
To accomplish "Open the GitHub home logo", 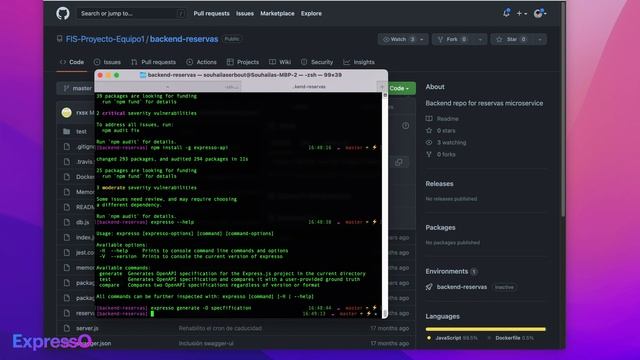I will [x=63, y=13].
